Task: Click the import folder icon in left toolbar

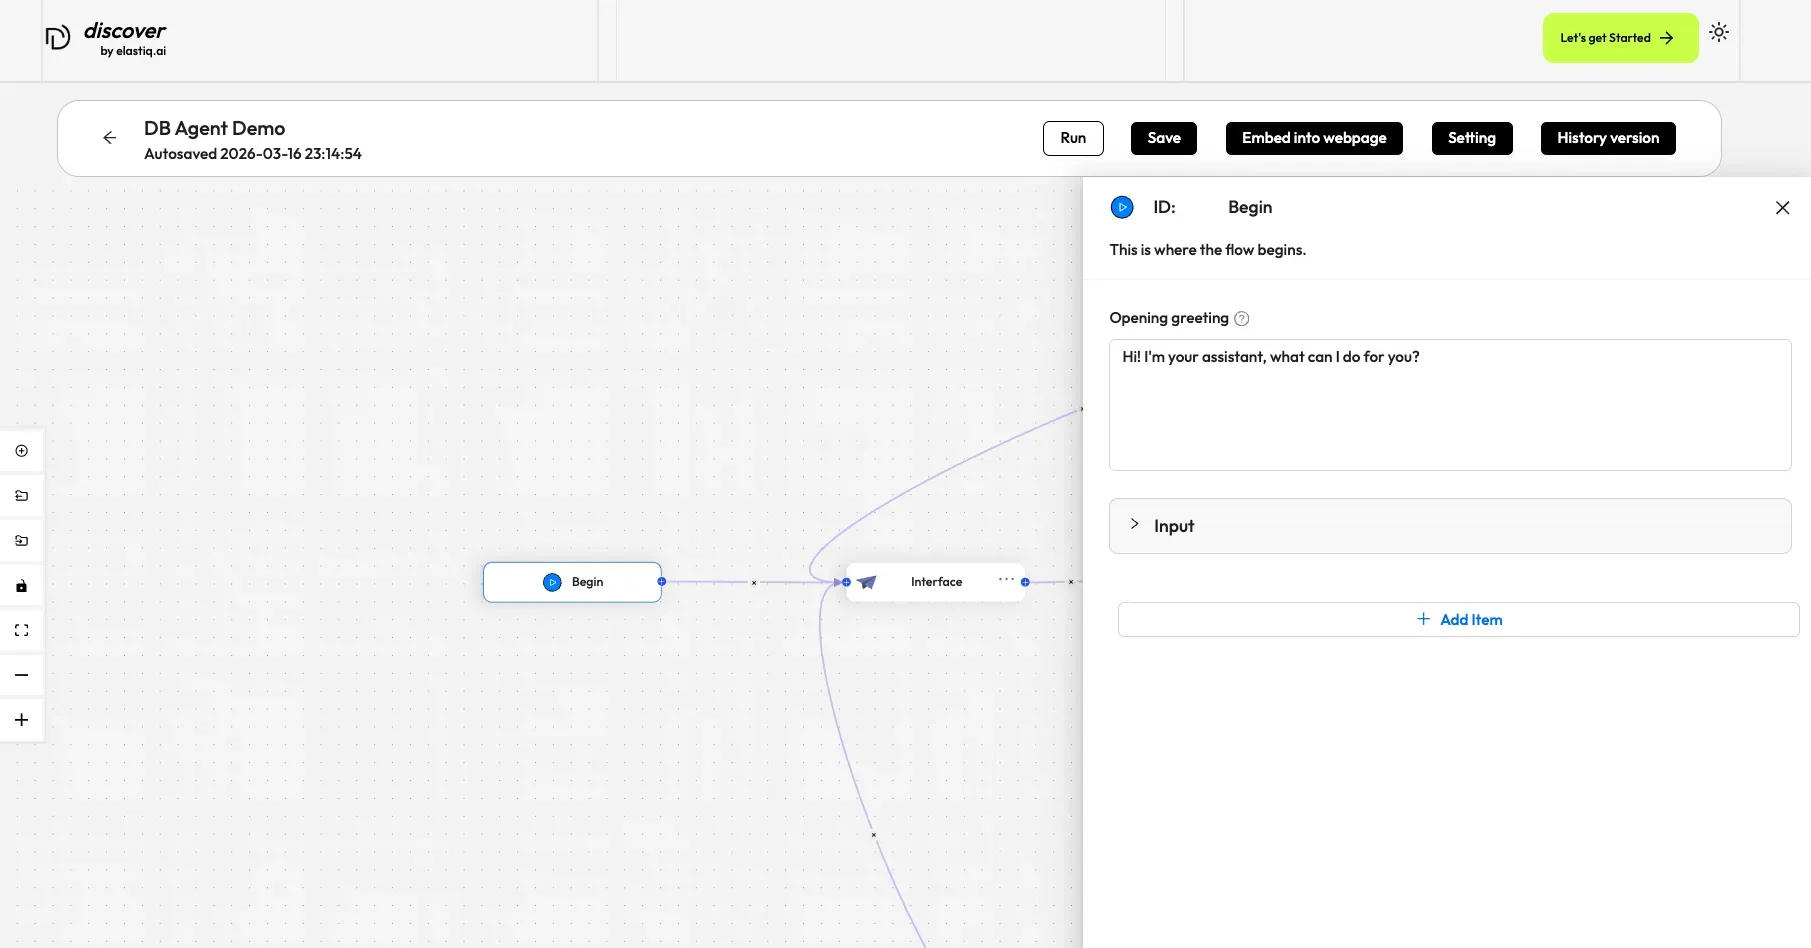Action: (x=21, y=496)
